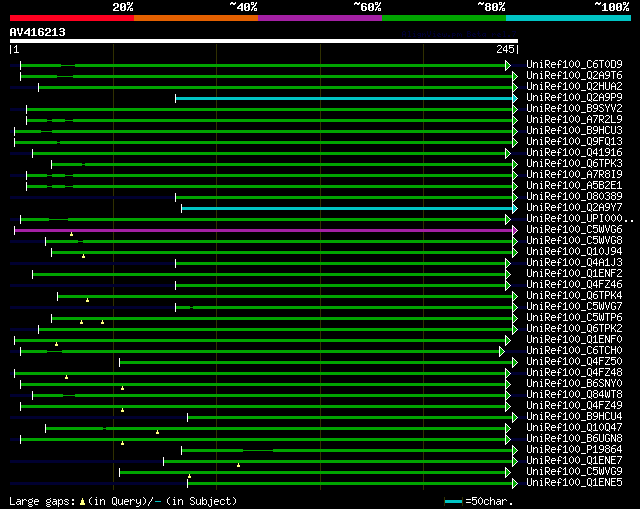Click the magenta C5WVG6 alignment bar
640x509 pixels.
[264, 231]
